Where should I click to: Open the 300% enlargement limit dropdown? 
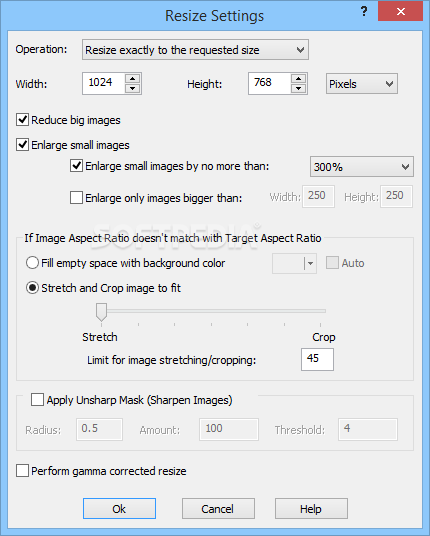point(362,166)
